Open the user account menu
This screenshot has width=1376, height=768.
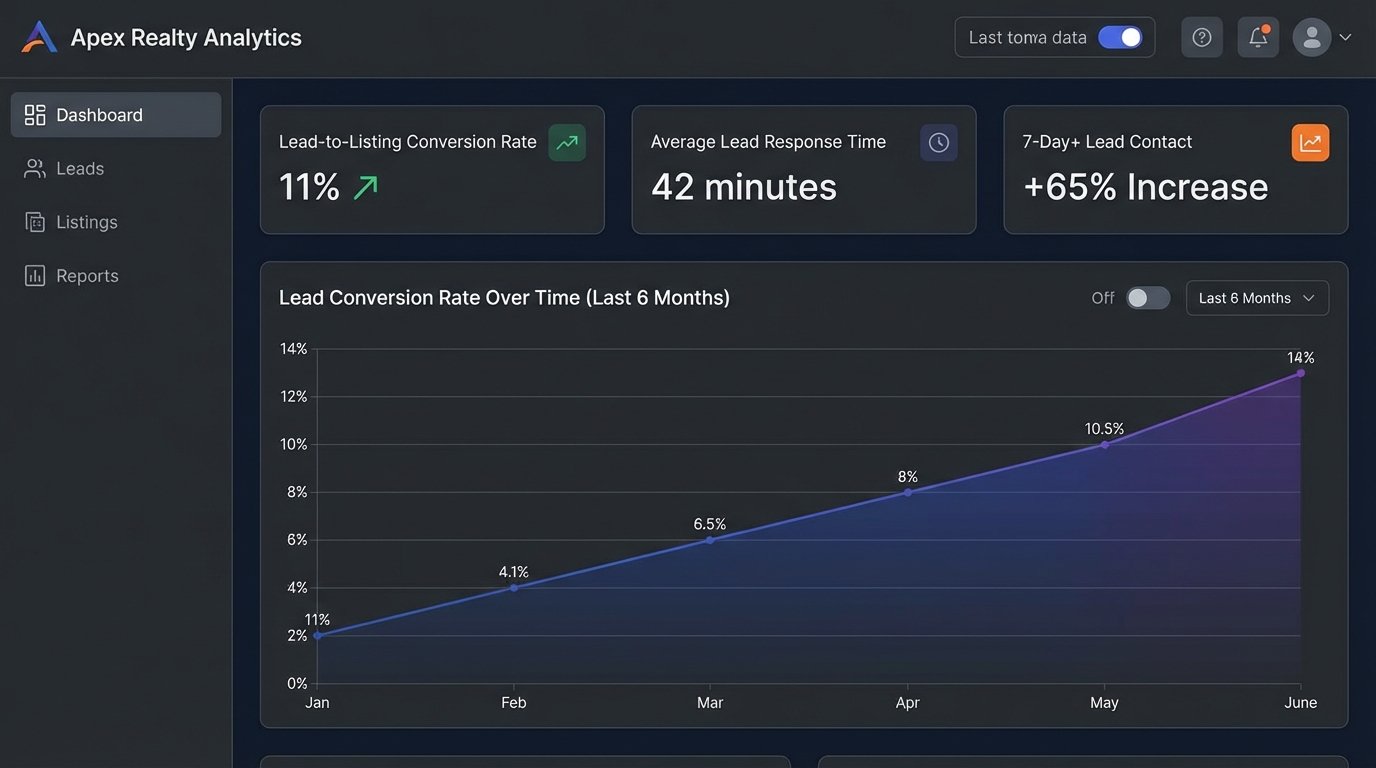click(x=1311, y=36)
